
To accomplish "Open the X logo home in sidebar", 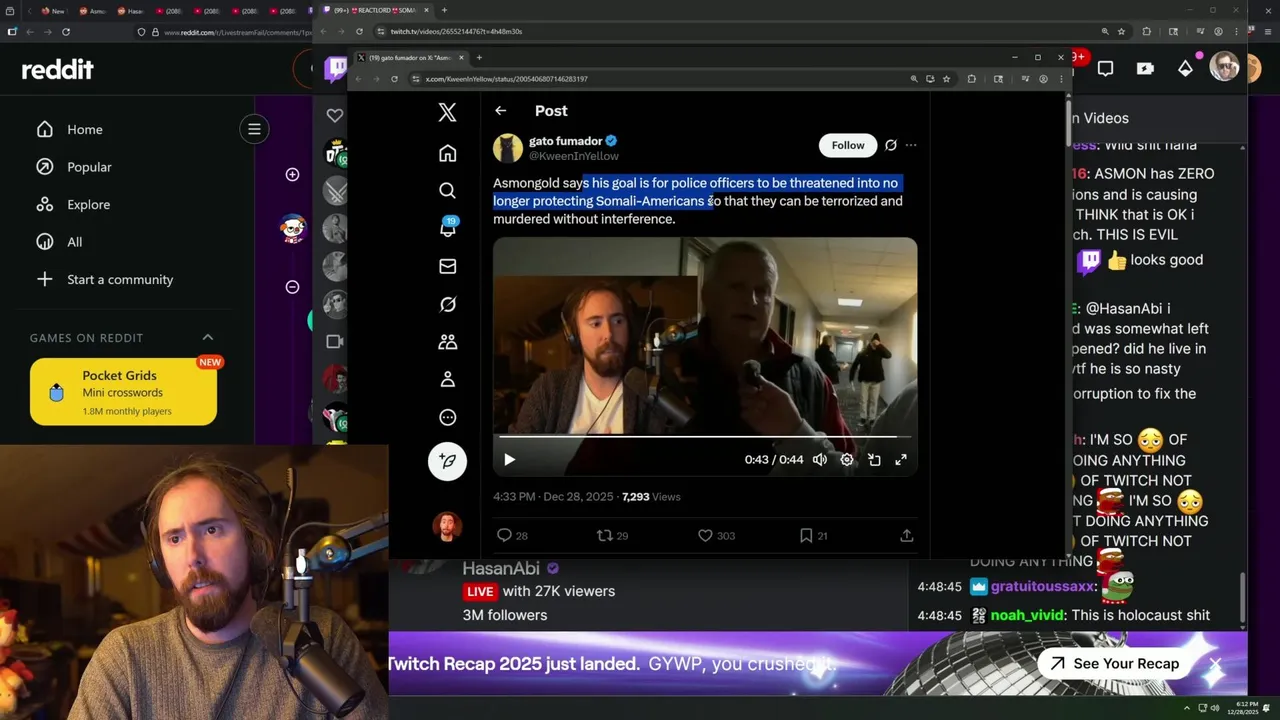I will pyautogui.click(x=447, y=112).
